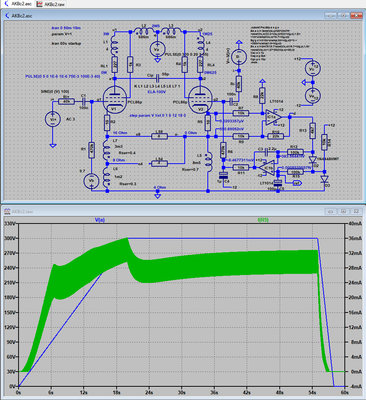The height and width of the screenshot is (400, 366).
Task: Maximize the waveform plot sub-window
Action: tap(344, 211)
